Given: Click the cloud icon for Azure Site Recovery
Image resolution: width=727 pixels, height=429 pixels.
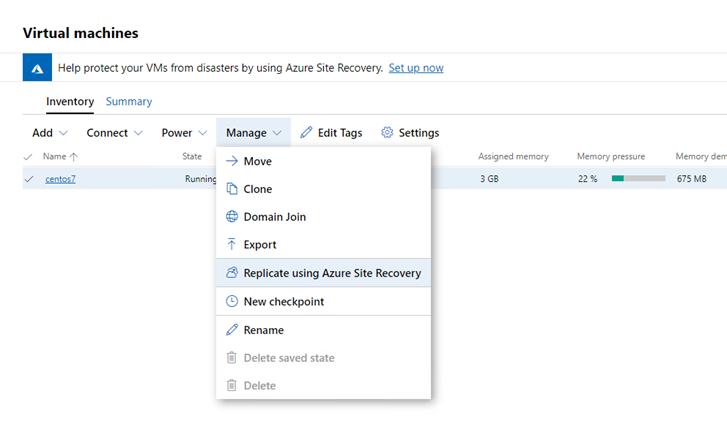Looking at the screenshot, I should (231, 273).
